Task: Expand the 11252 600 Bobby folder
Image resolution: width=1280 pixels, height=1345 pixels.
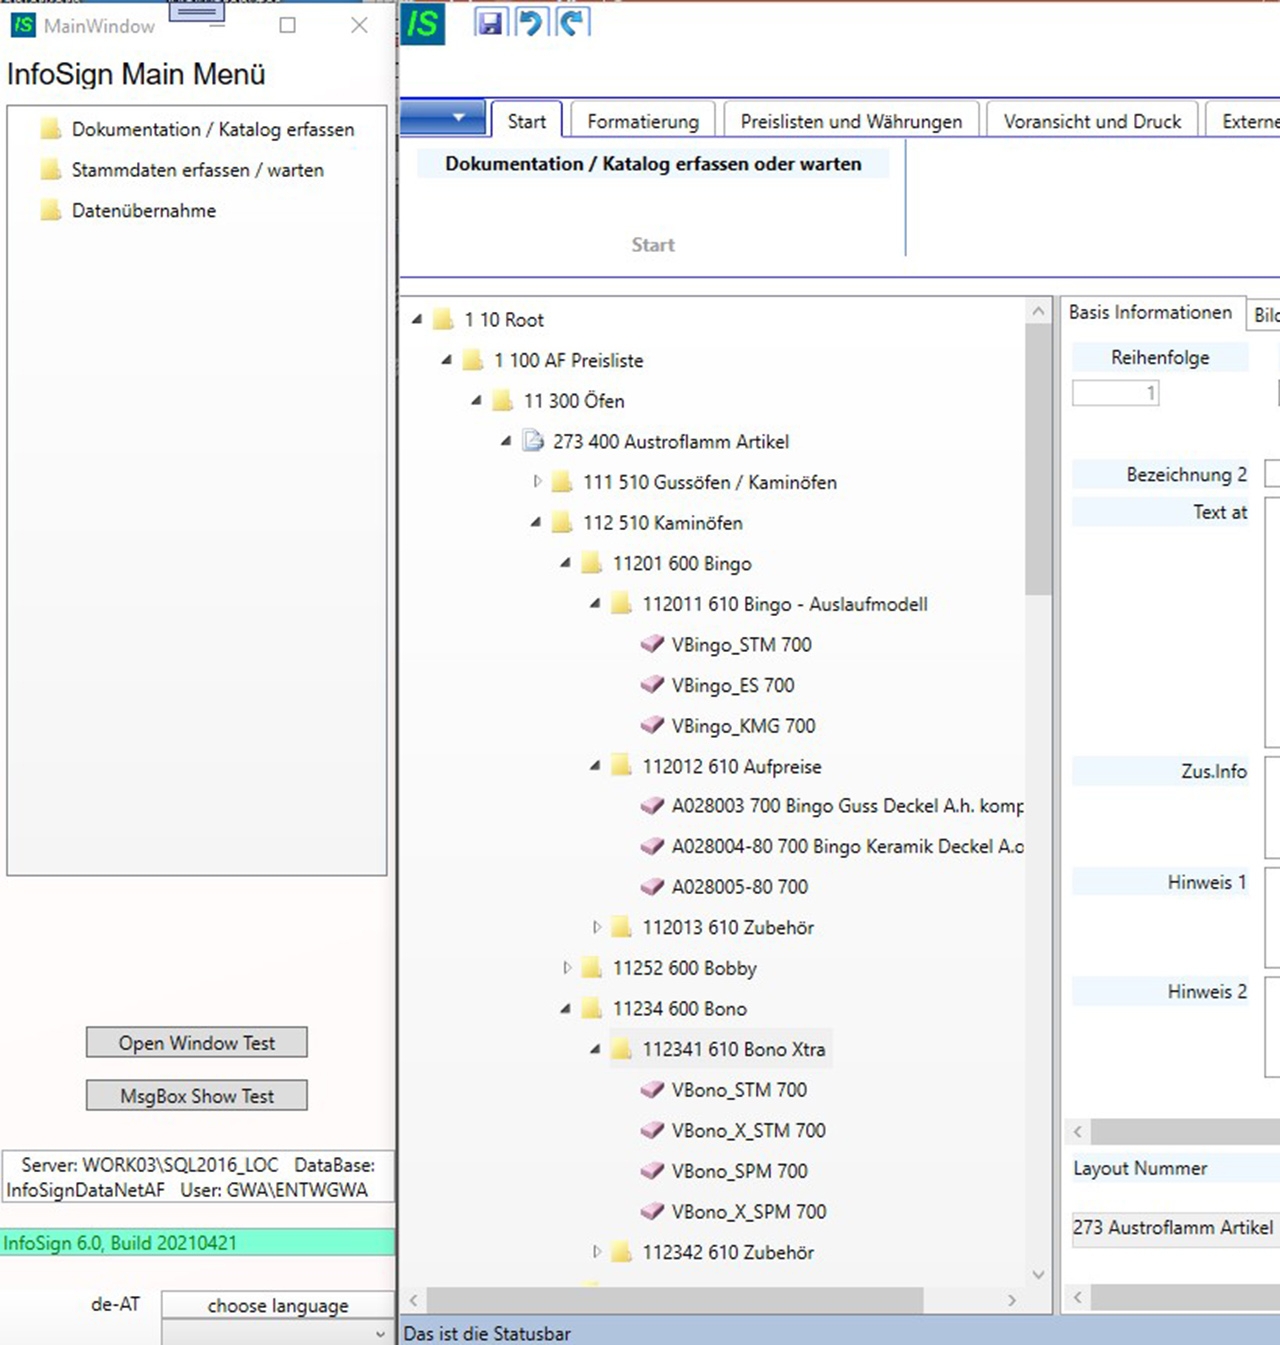Action: [x=567, y=968]
